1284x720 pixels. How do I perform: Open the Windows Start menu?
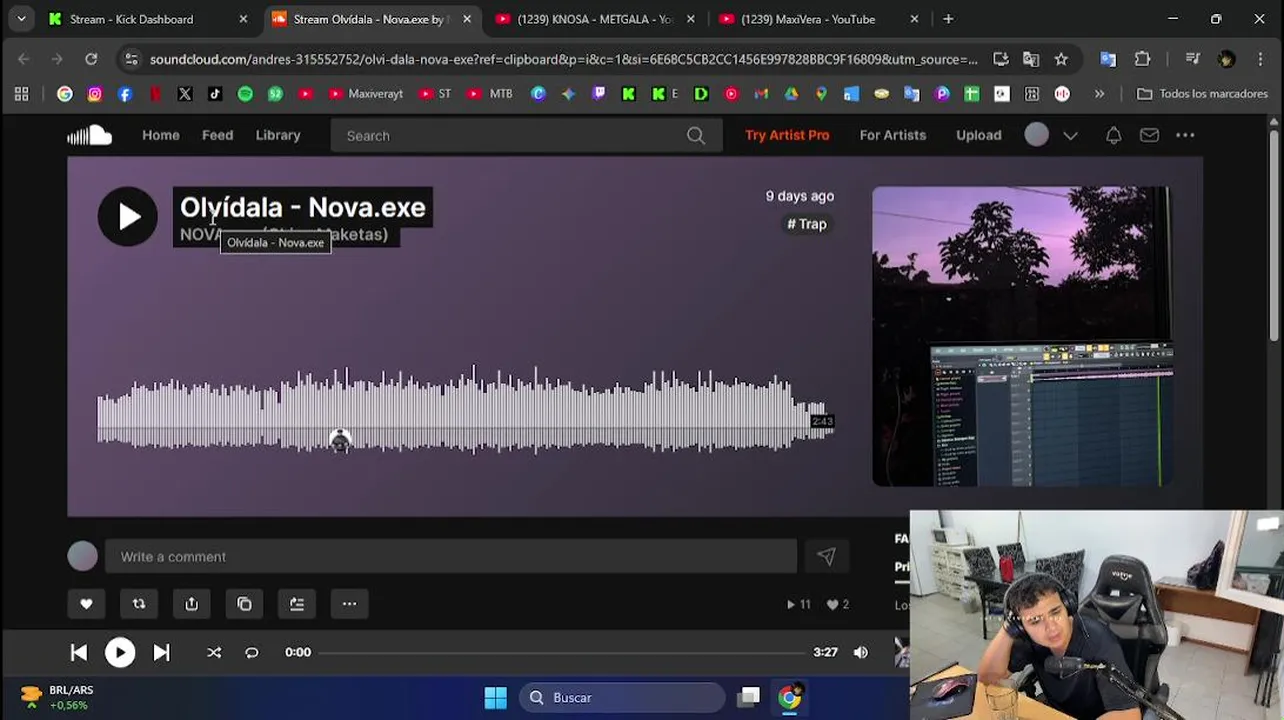pos(495,698)
